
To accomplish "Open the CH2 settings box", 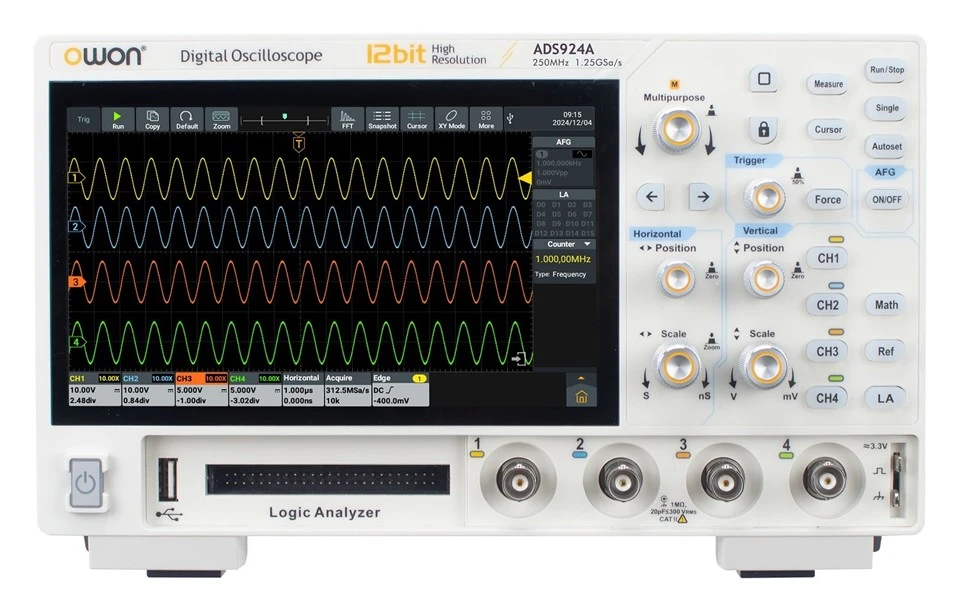I will coord(148,390).
